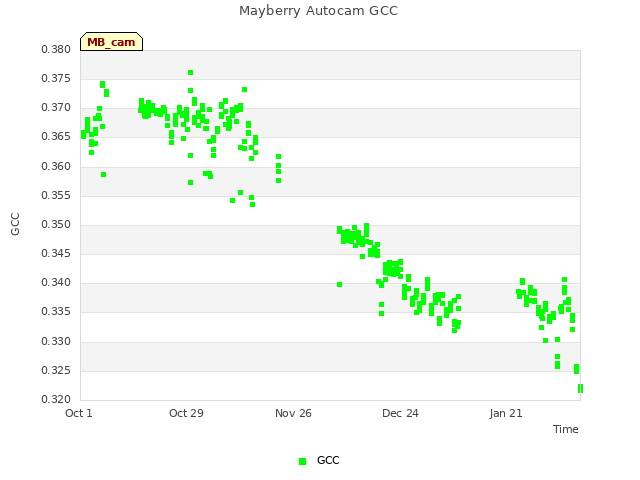Click the green GCC legend swatch
This screenshot has width=640, height=480.
point(302,461)
